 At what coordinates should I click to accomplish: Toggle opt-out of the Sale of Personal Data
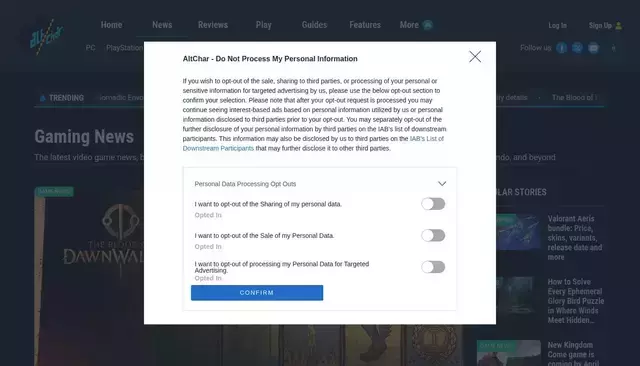433,235
